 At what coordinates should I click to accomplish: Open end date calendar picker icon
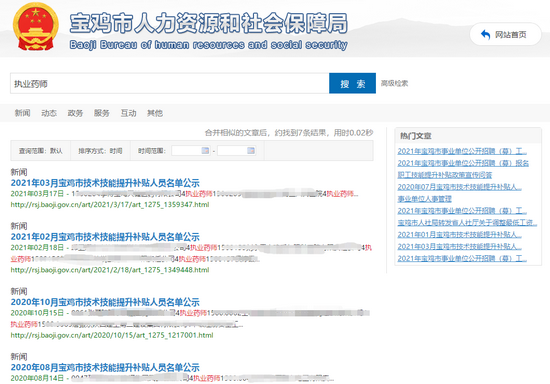click(x=251, y=151)
